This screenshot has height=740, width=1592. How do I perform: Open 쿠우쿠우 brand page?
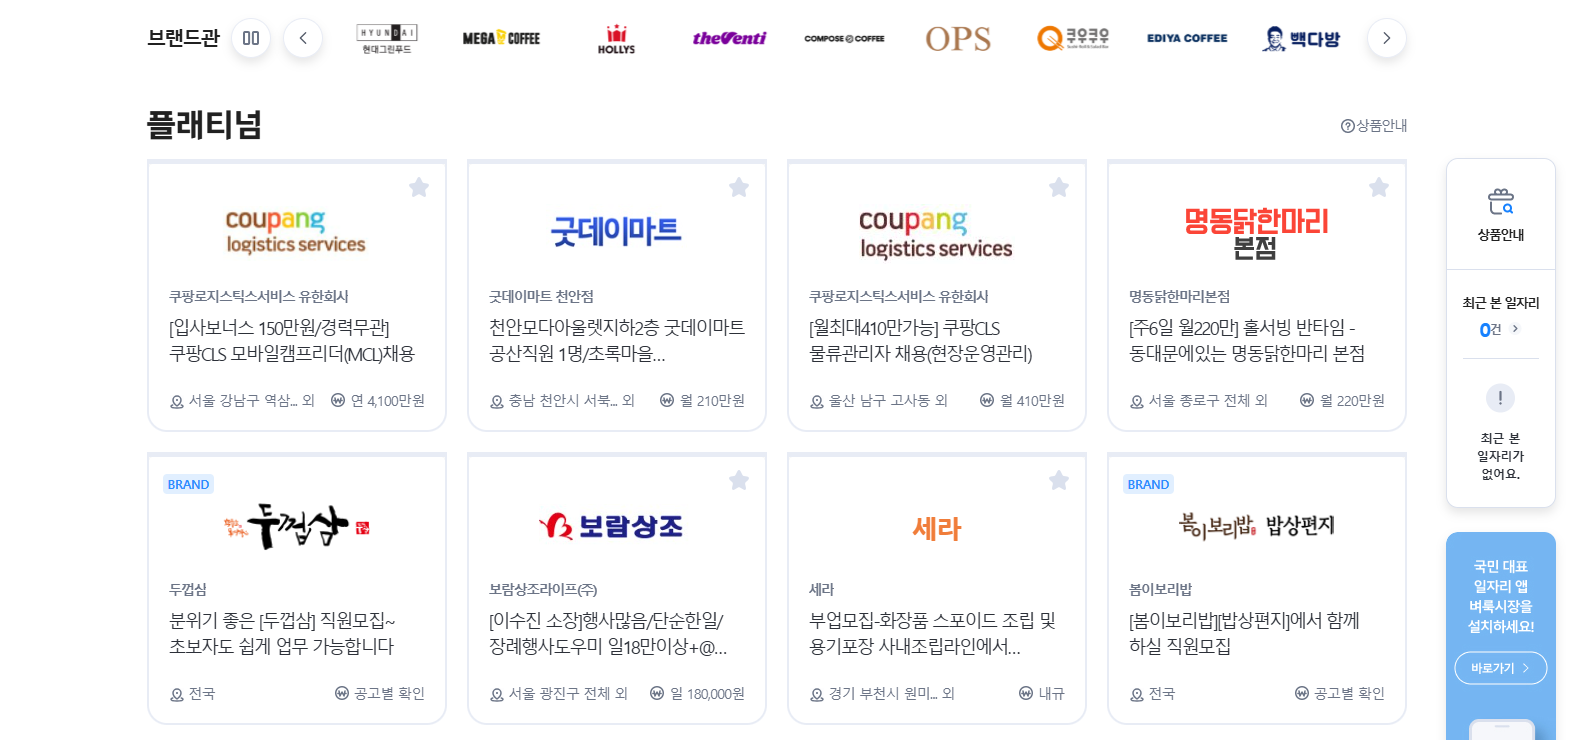click(x=1073, y=38)
